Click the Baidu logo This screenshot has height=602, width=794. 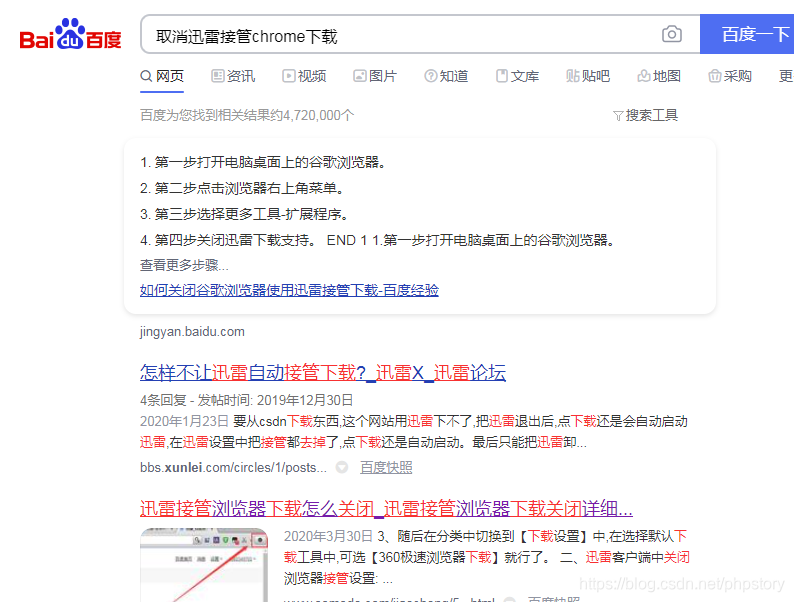(x=70, y=34)
